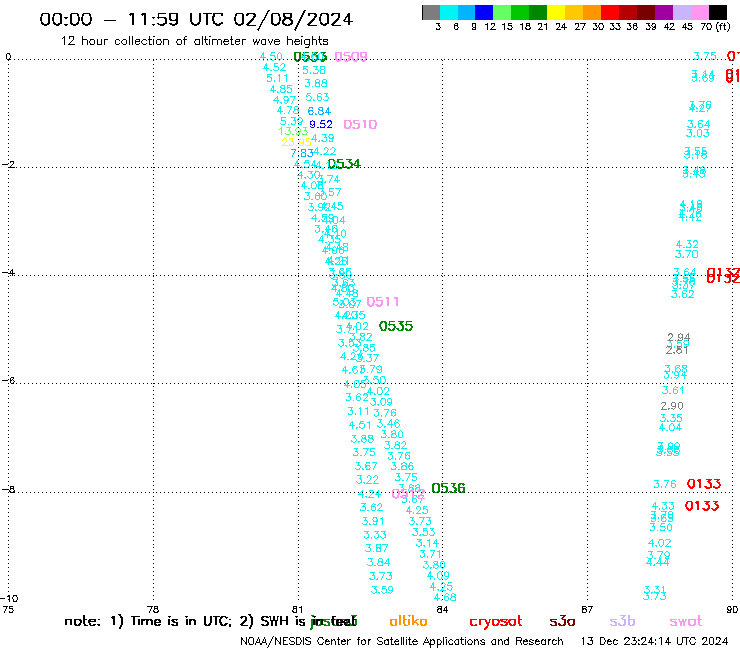Viewport: 740px width, 650px height.
Task: Click the title '00:00 – 11:59 UTC 02/08/2024'
Action: point(196,19)
